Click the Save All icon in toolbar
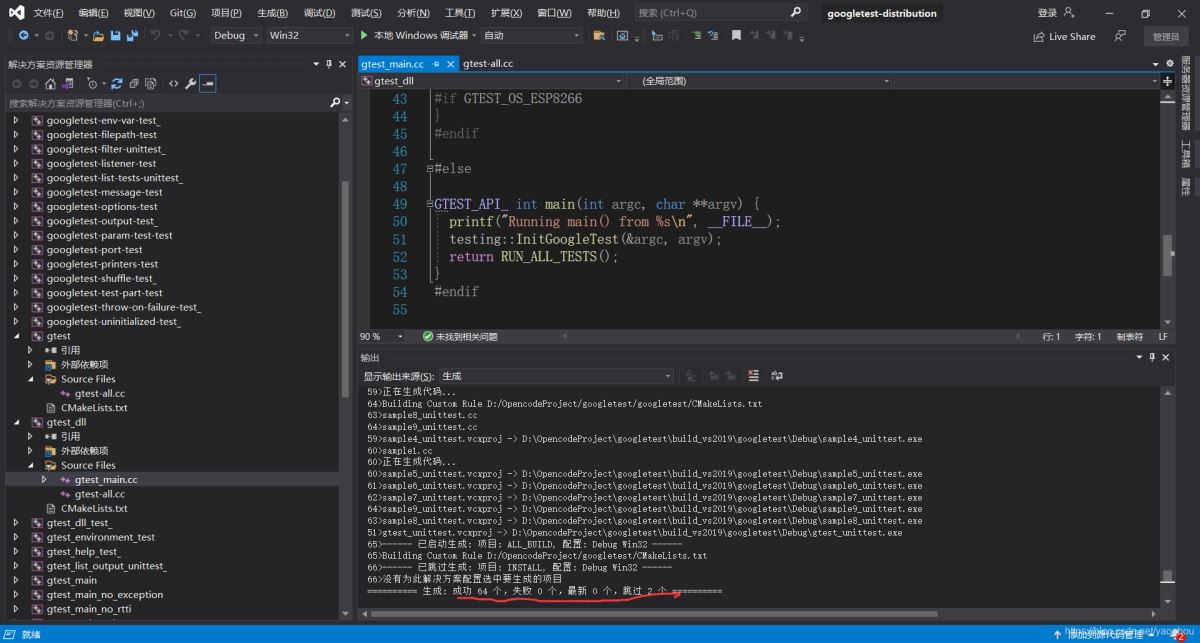This screenshot has height=643, width=1200. (x=133, y=35)
